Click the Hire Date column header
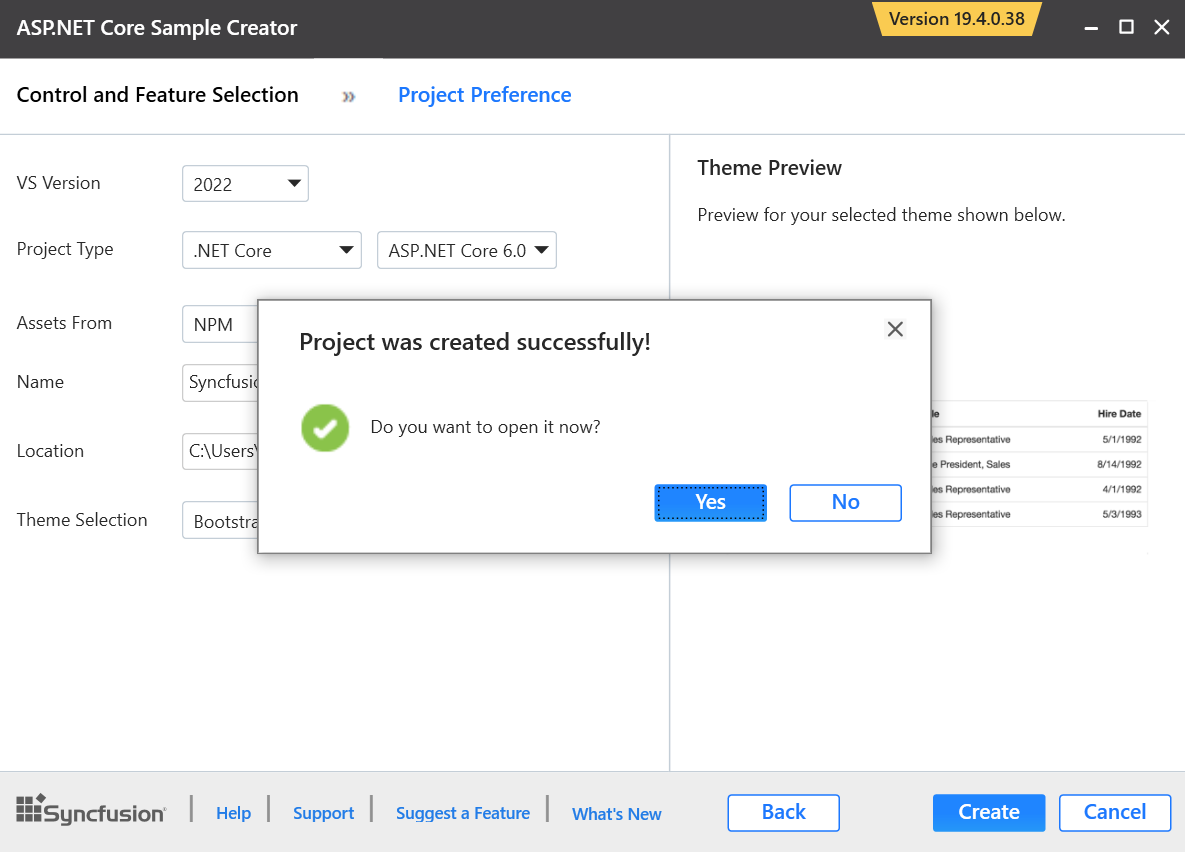Screen dimensions: 1185x852 [1119, 414]
